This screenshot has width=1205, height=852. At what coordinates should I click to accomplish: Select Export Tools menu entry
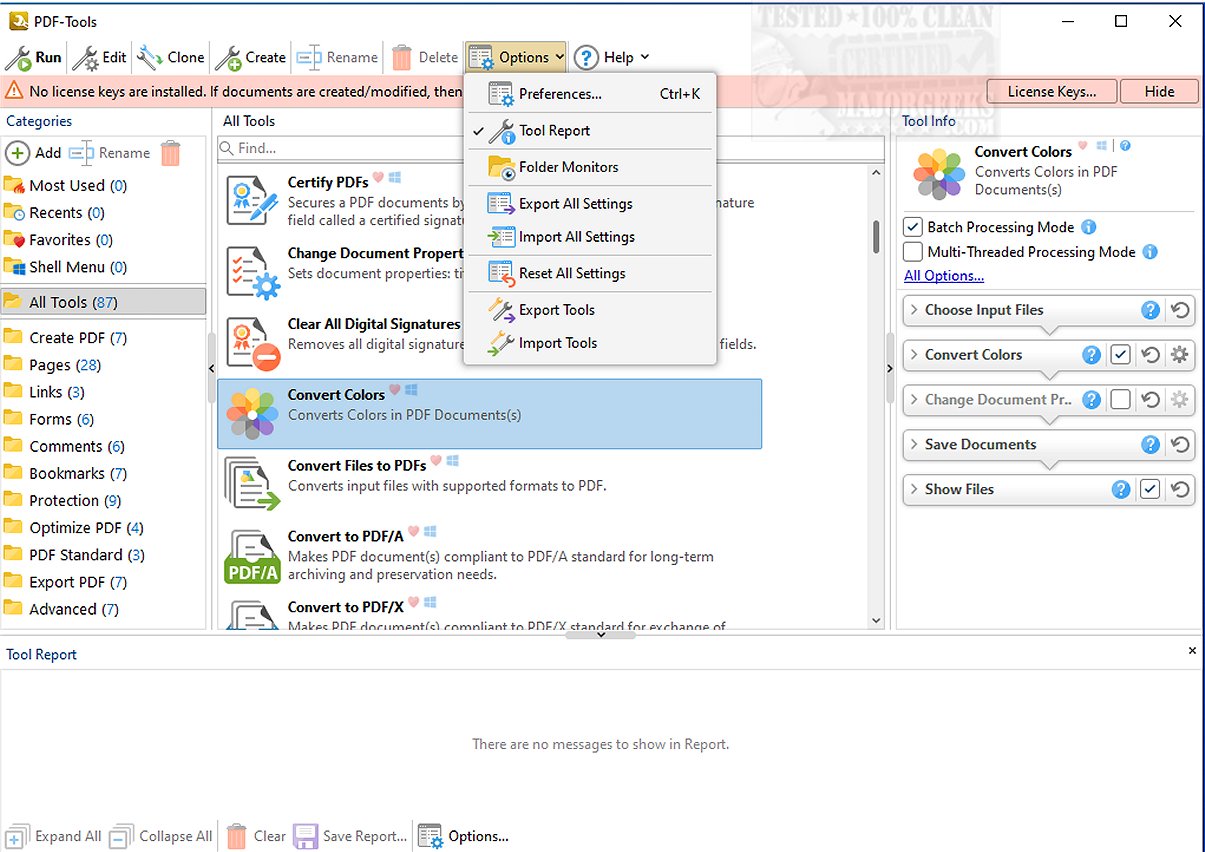tap(590, 310)
